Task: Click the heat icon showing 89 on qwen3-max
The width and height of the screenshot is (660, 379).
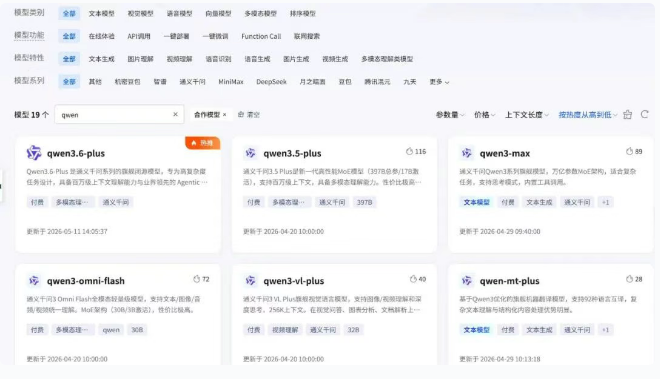Action: point(629,151)
